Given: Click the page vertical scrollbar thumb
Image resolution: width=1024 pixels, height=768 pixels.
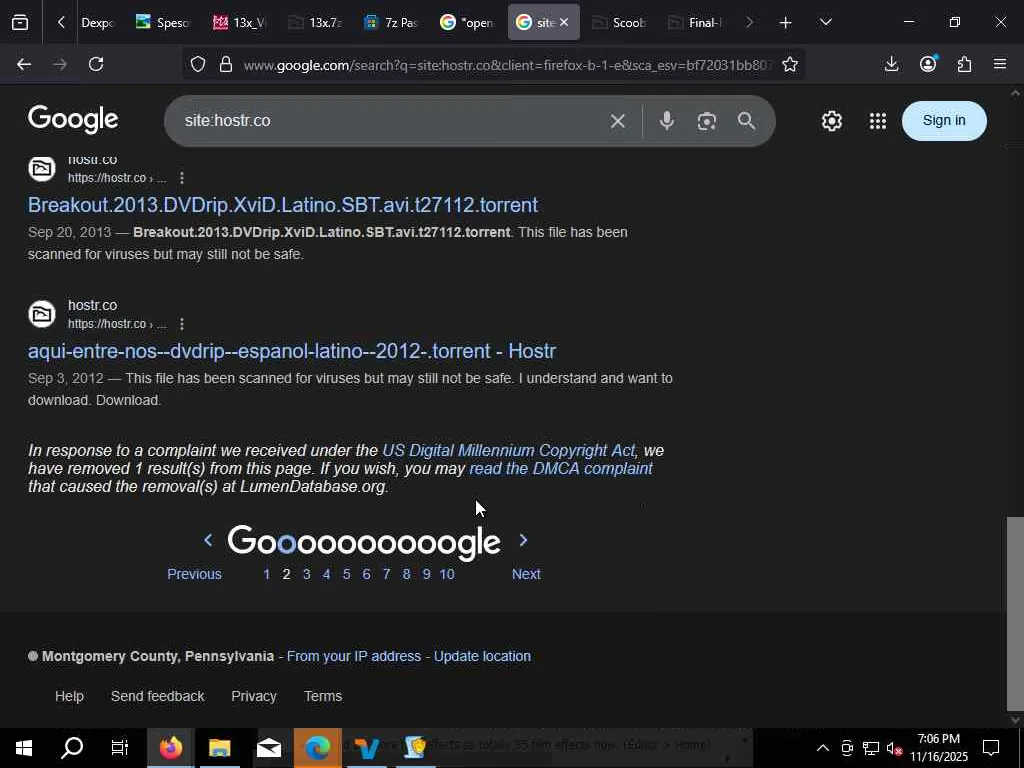Looking at the screenshot, I should [1014, 613].
